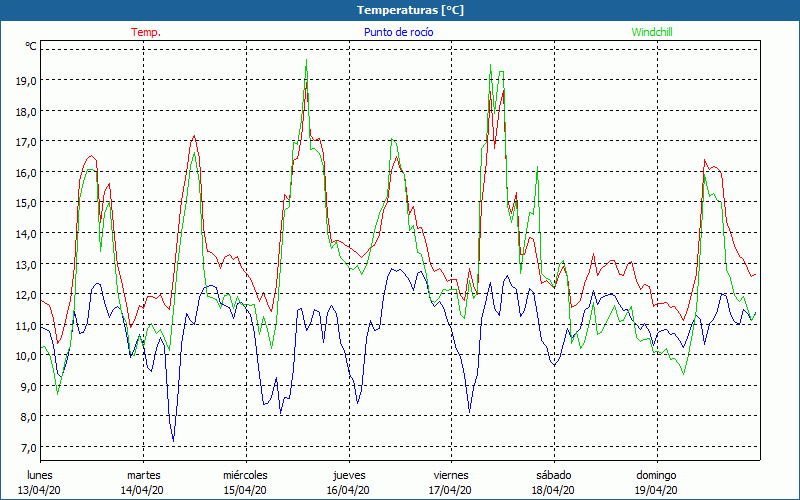Image resolution: width=800 pixels, height=500 pixels.
Task: Click the '14/04/20' date label
Action: coord(142,490)
